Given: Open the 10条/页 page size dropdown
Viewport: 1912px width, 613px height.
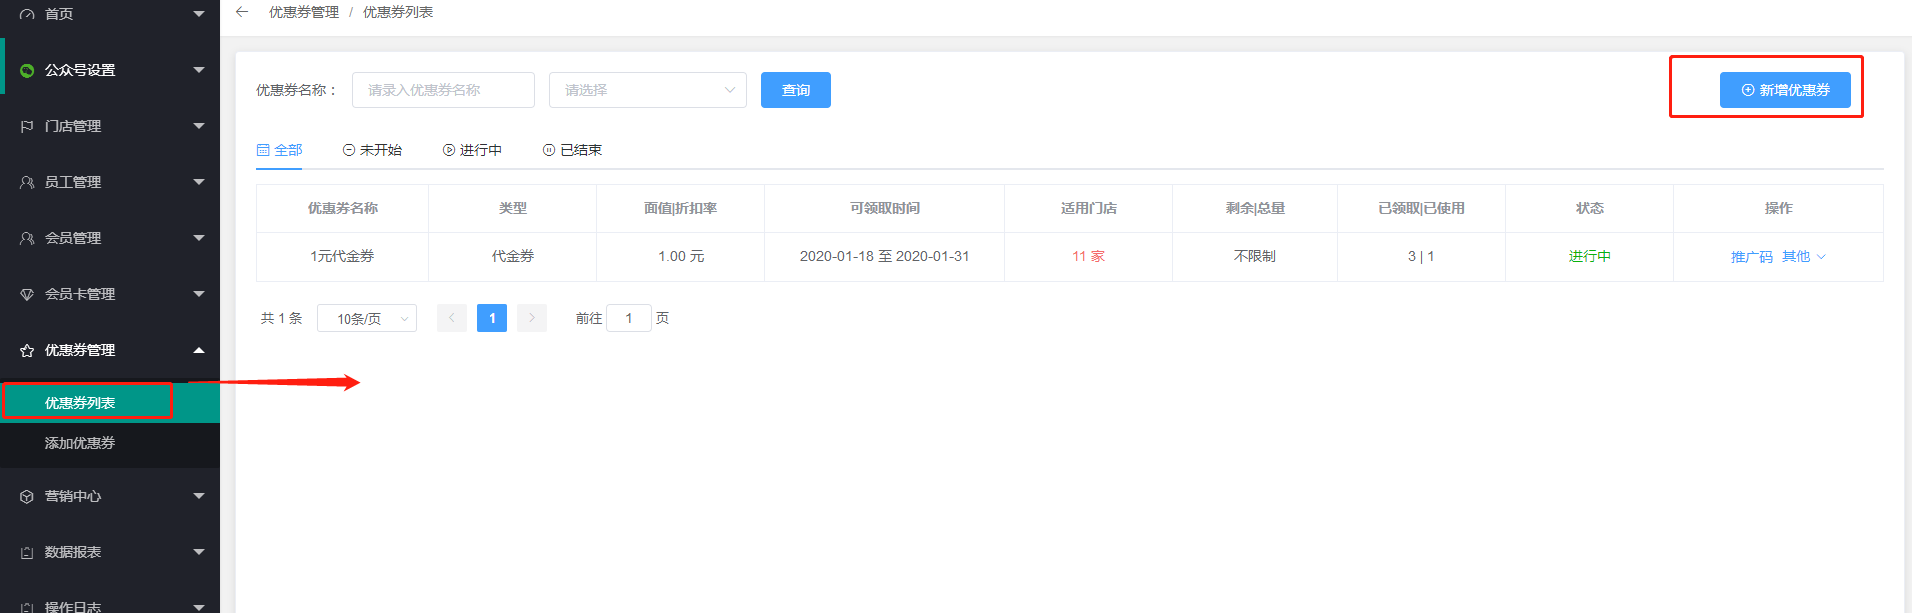Looking at the screenshot, I should click(x=367, y=318).
